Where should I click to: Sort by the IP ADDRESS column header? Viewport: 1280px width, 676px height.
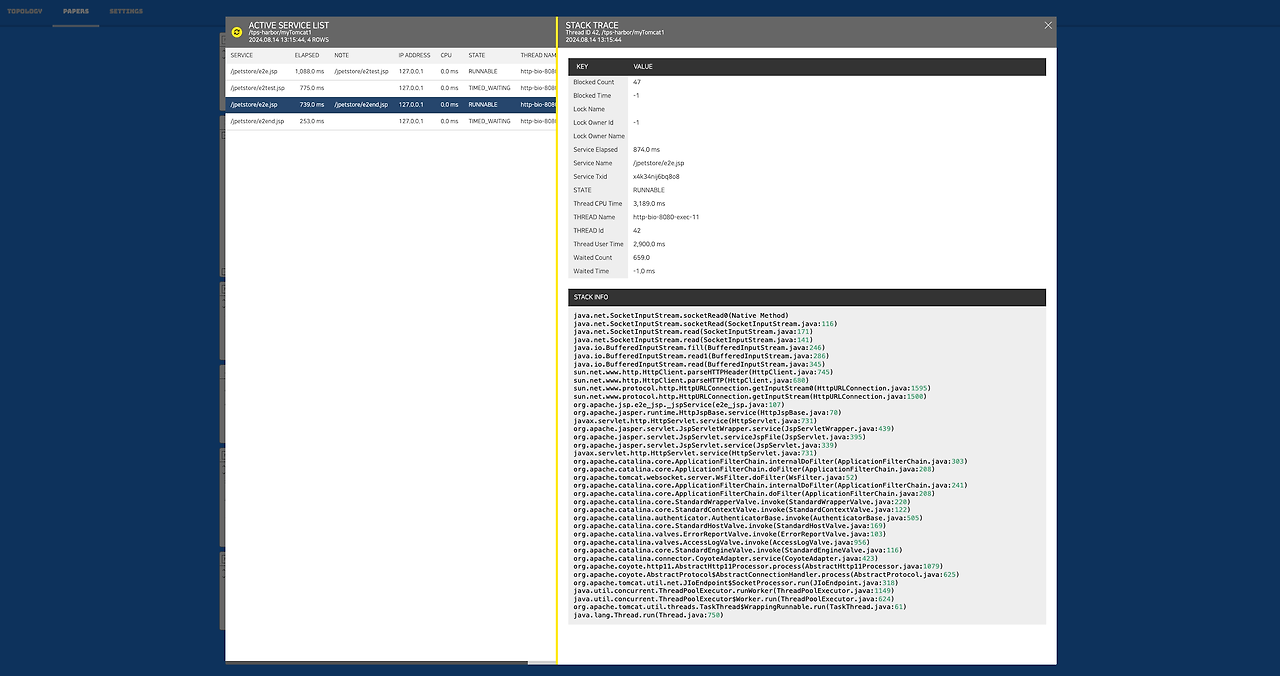pyautogui.click(x=415, y=55)
